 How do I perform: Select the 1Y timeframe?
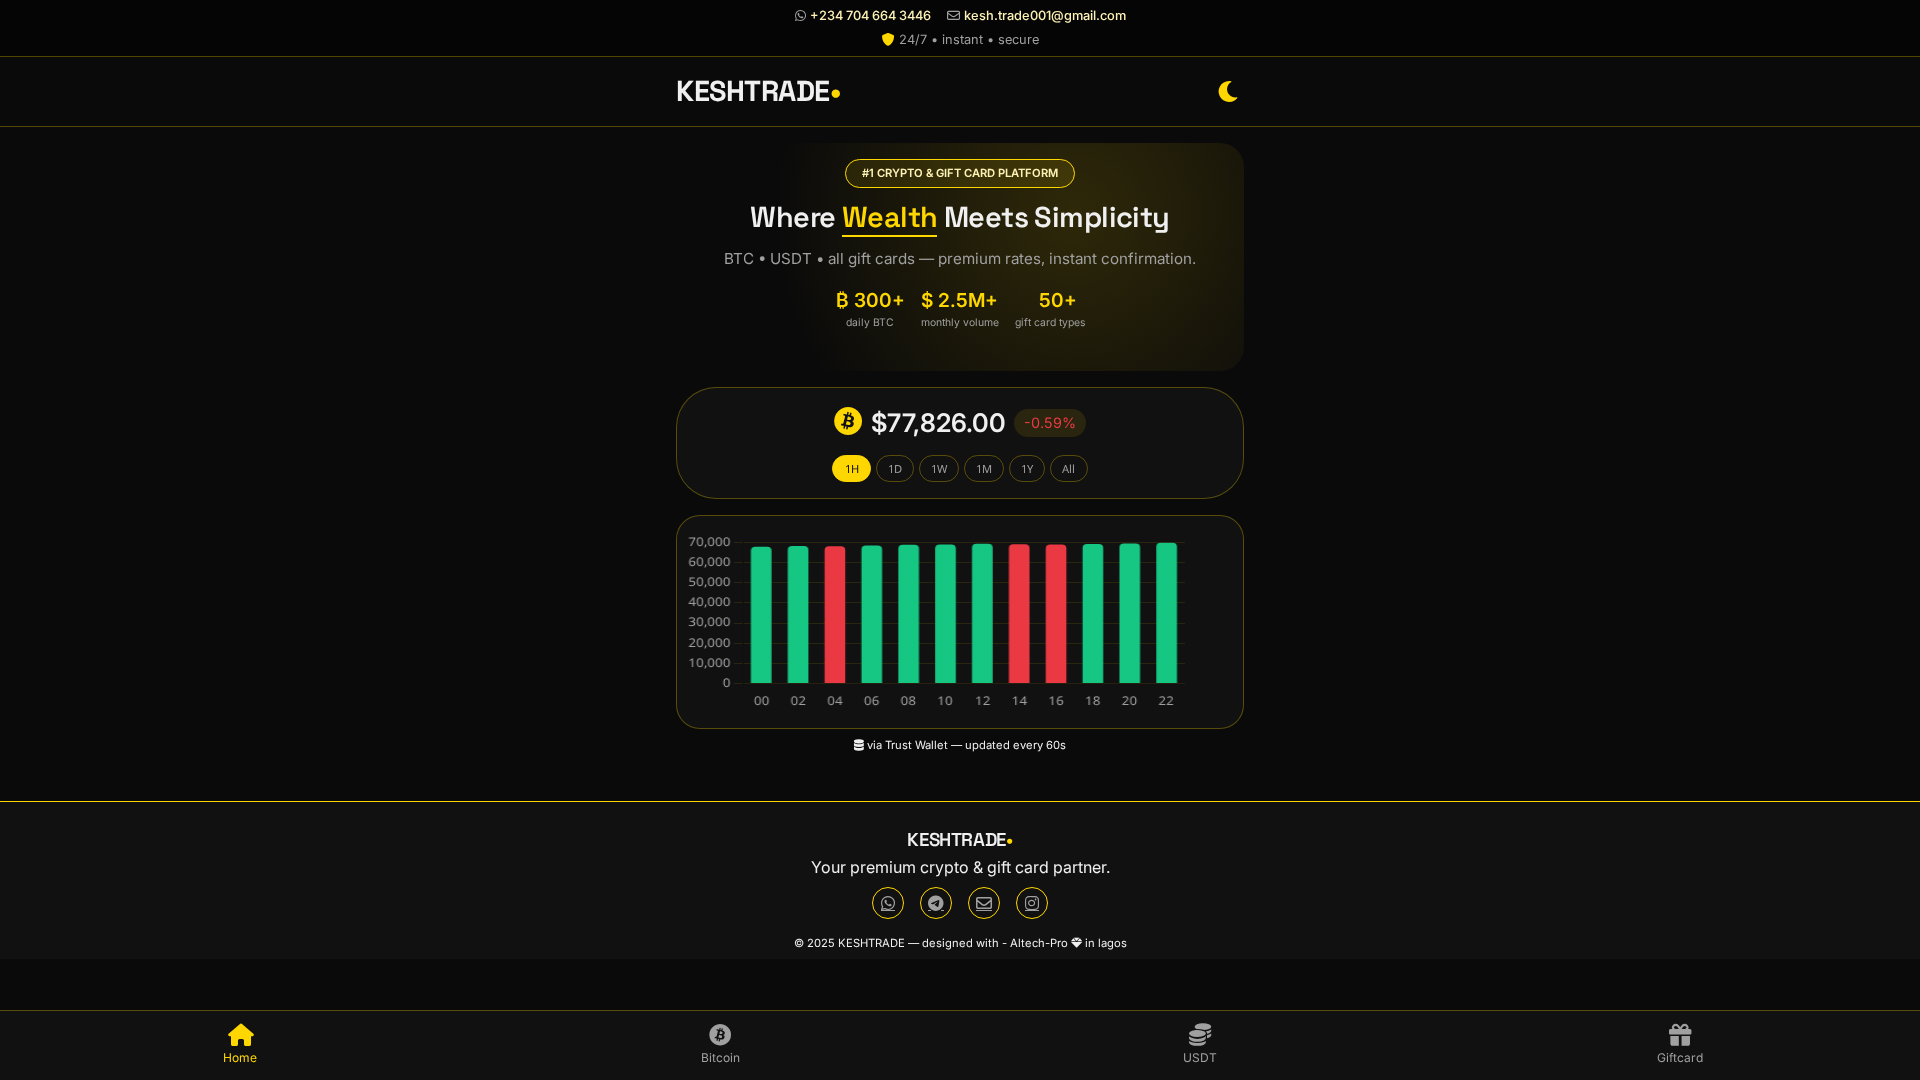click(1027, 469)
